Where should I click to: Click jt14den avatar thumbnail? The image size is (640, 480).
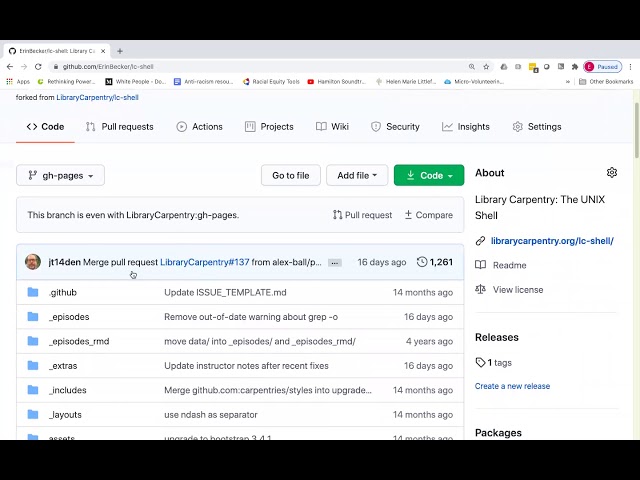pos(33,262)
